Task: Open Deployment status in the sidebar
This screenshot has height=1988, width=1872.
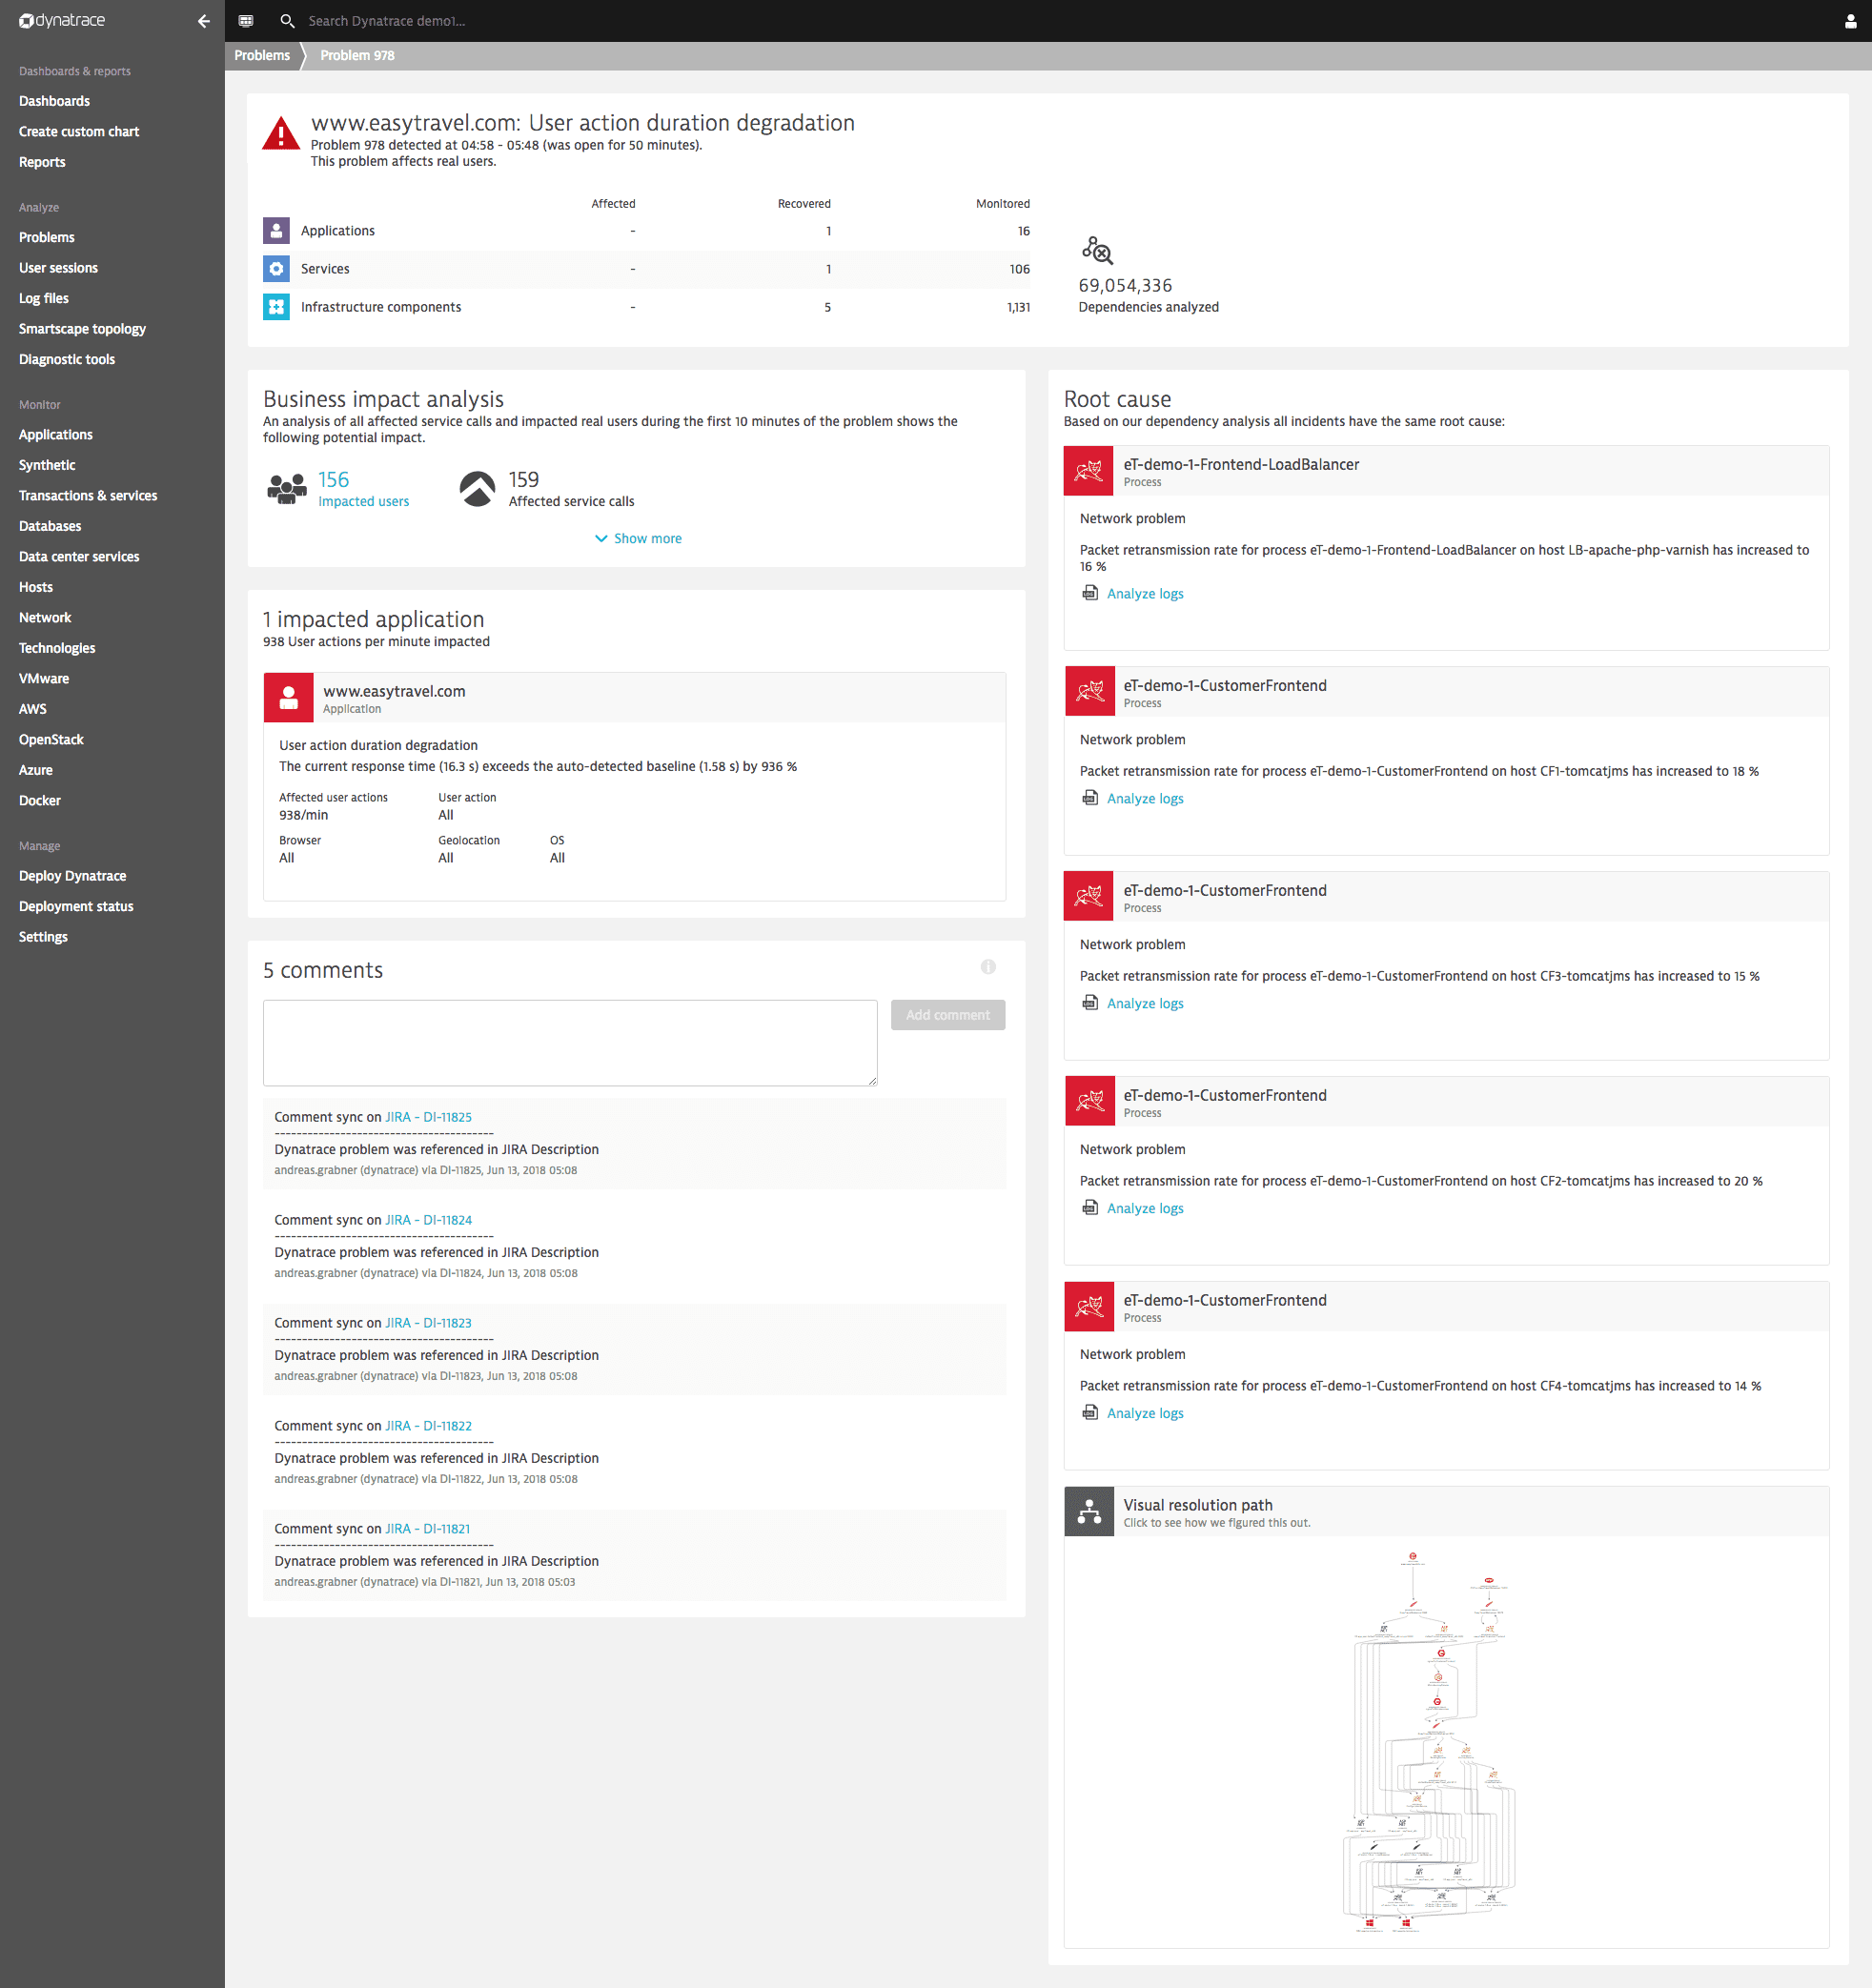Action: 76,907
